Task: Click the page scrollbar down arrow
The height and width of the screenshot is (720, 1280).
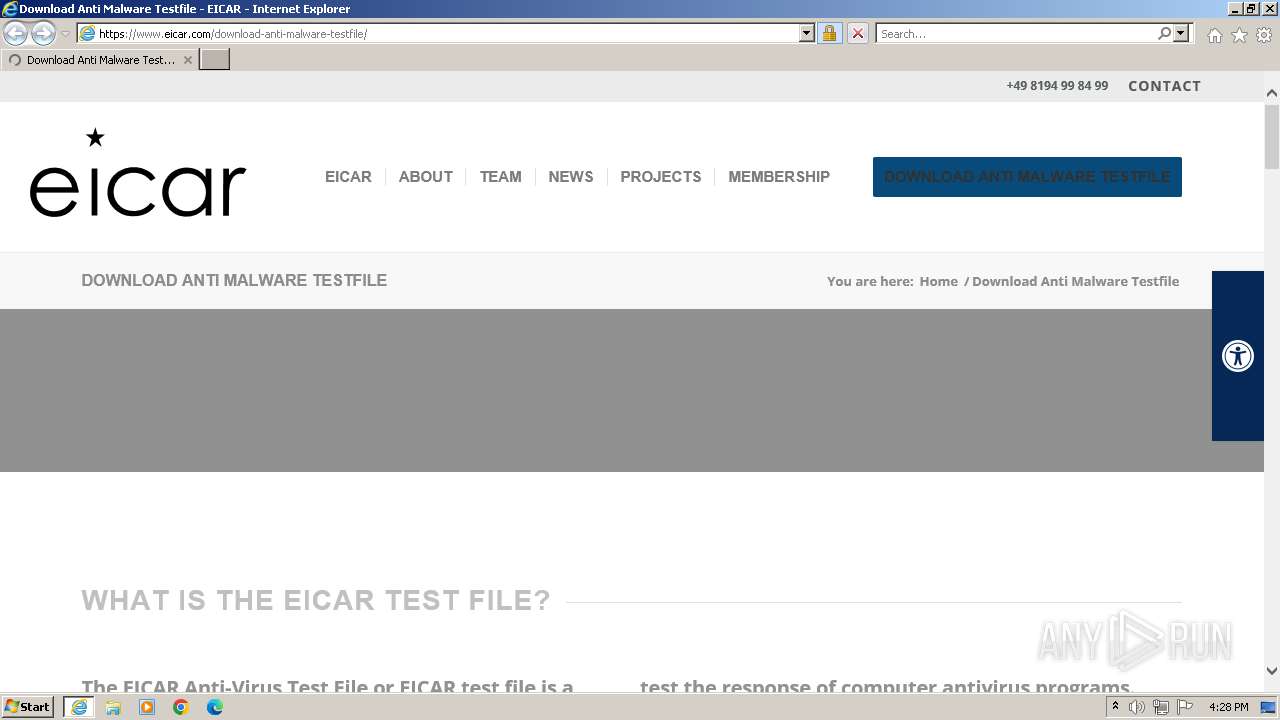Action: coord(1272,671)
